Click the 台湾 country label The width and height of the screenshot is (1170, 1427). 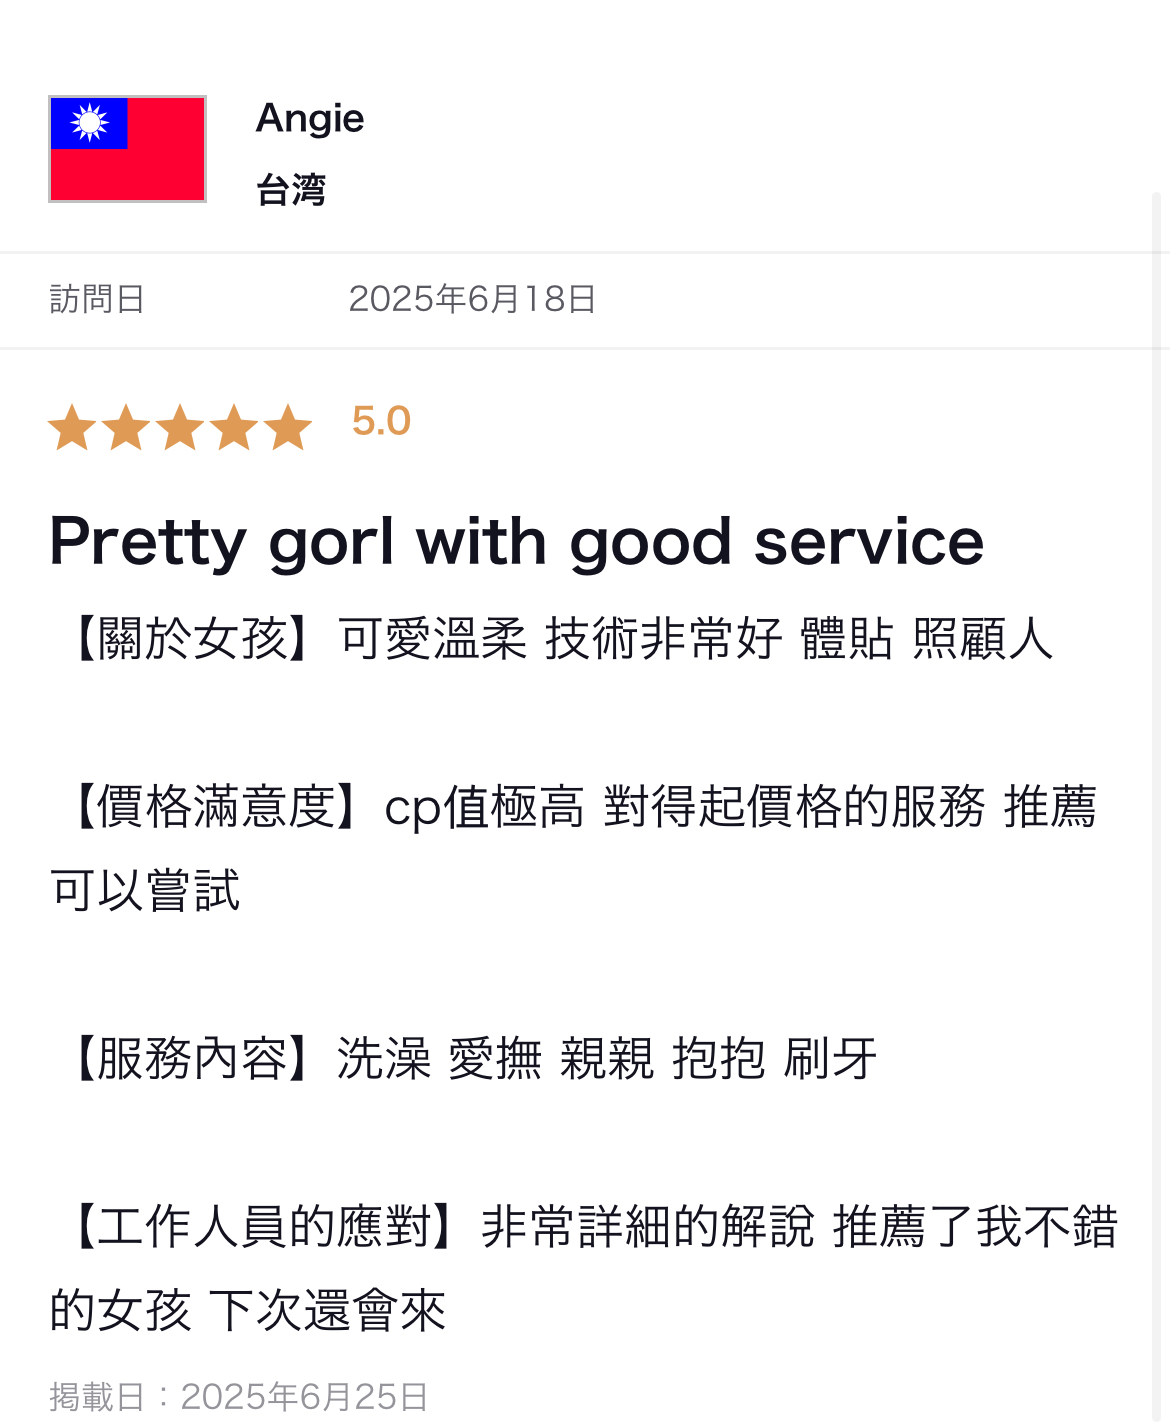[x=291, y=189]
